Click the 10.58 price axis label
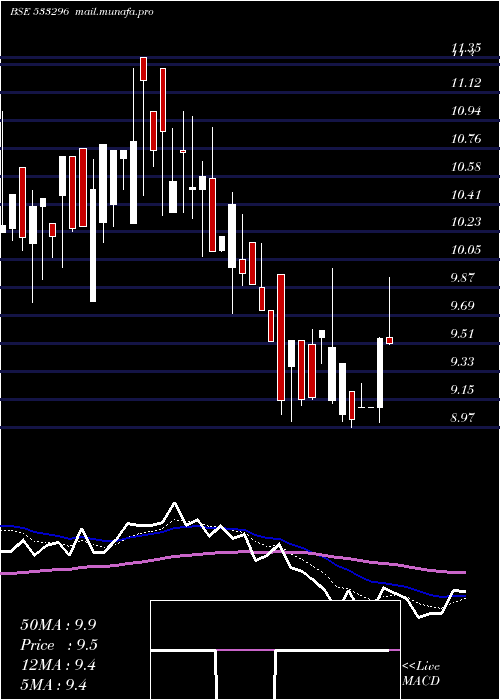500x700 pixels. 466,167
